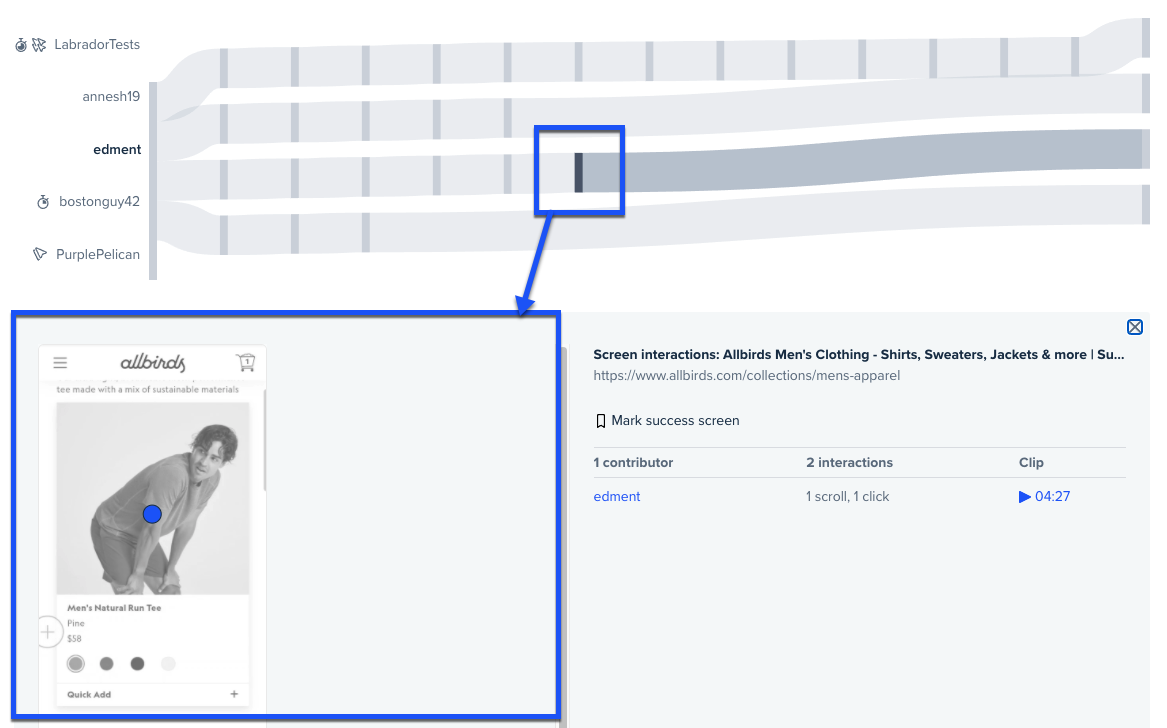Select the lightest color swatch for the tee
Screen dimensions: 1167x728
167,663
